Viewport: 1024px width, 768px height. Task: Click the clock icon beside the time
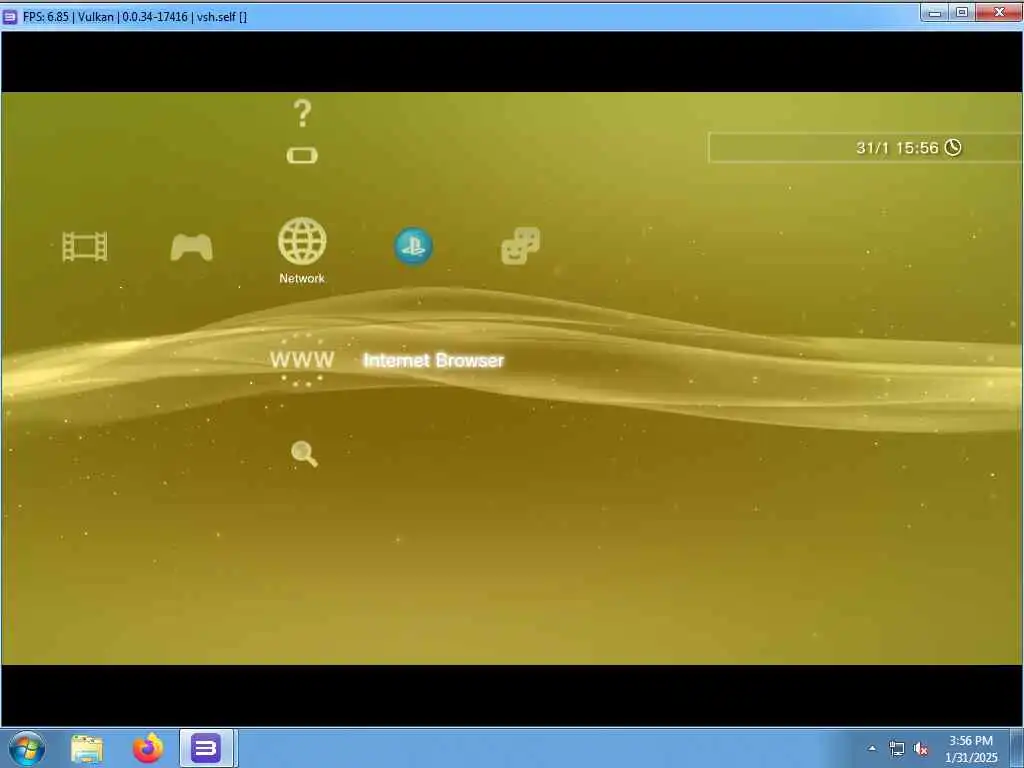click(953, 148)
